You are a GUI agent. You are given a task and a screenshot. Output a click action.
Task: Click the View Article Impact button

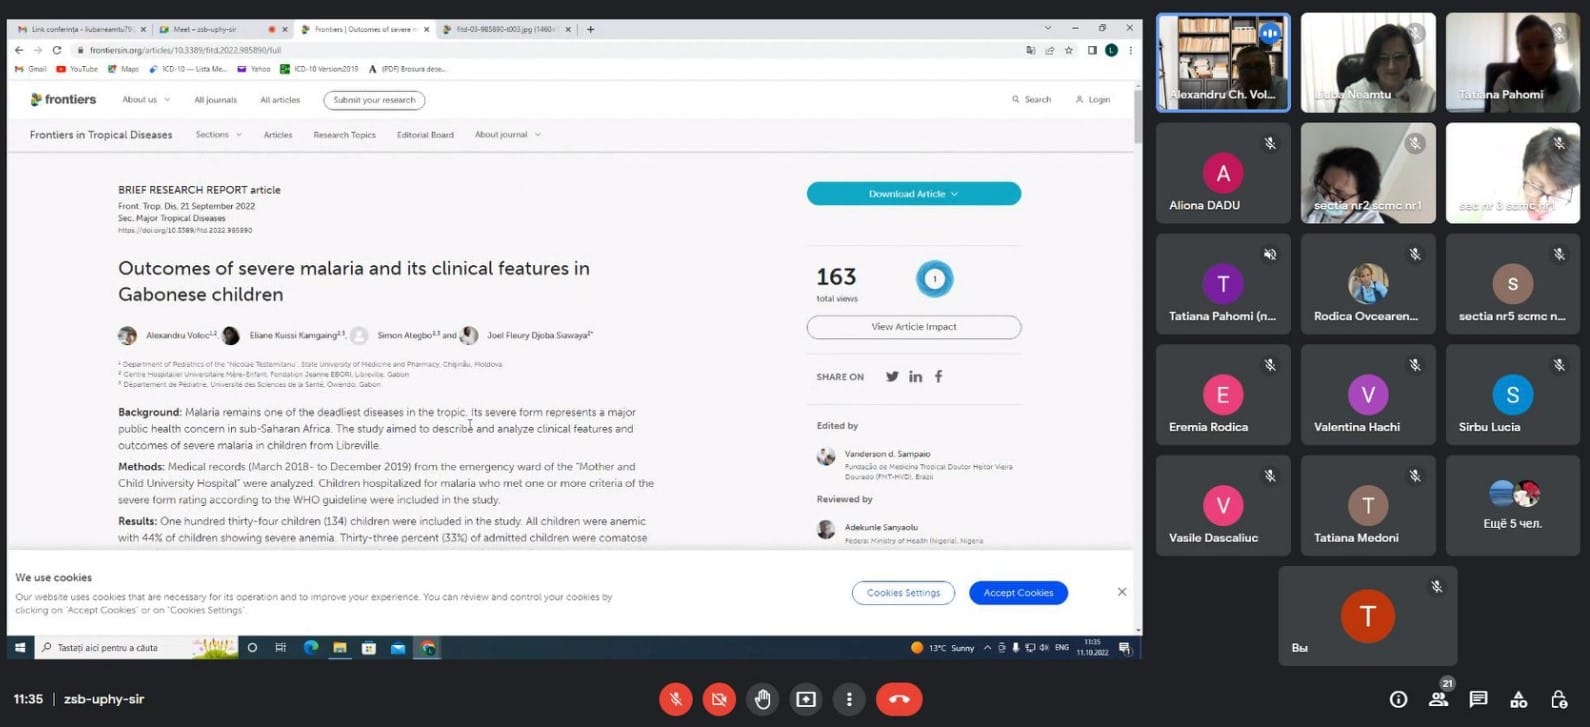913,327
